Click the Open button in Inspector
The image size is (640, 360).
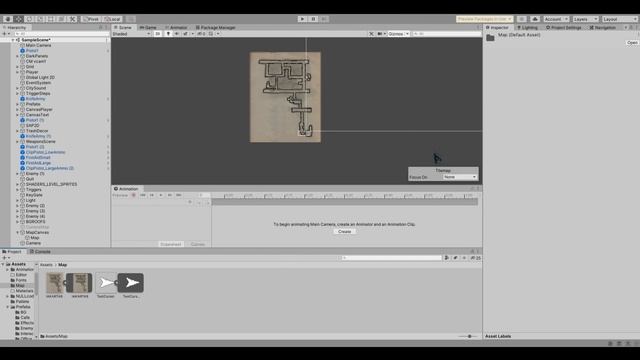632,42
